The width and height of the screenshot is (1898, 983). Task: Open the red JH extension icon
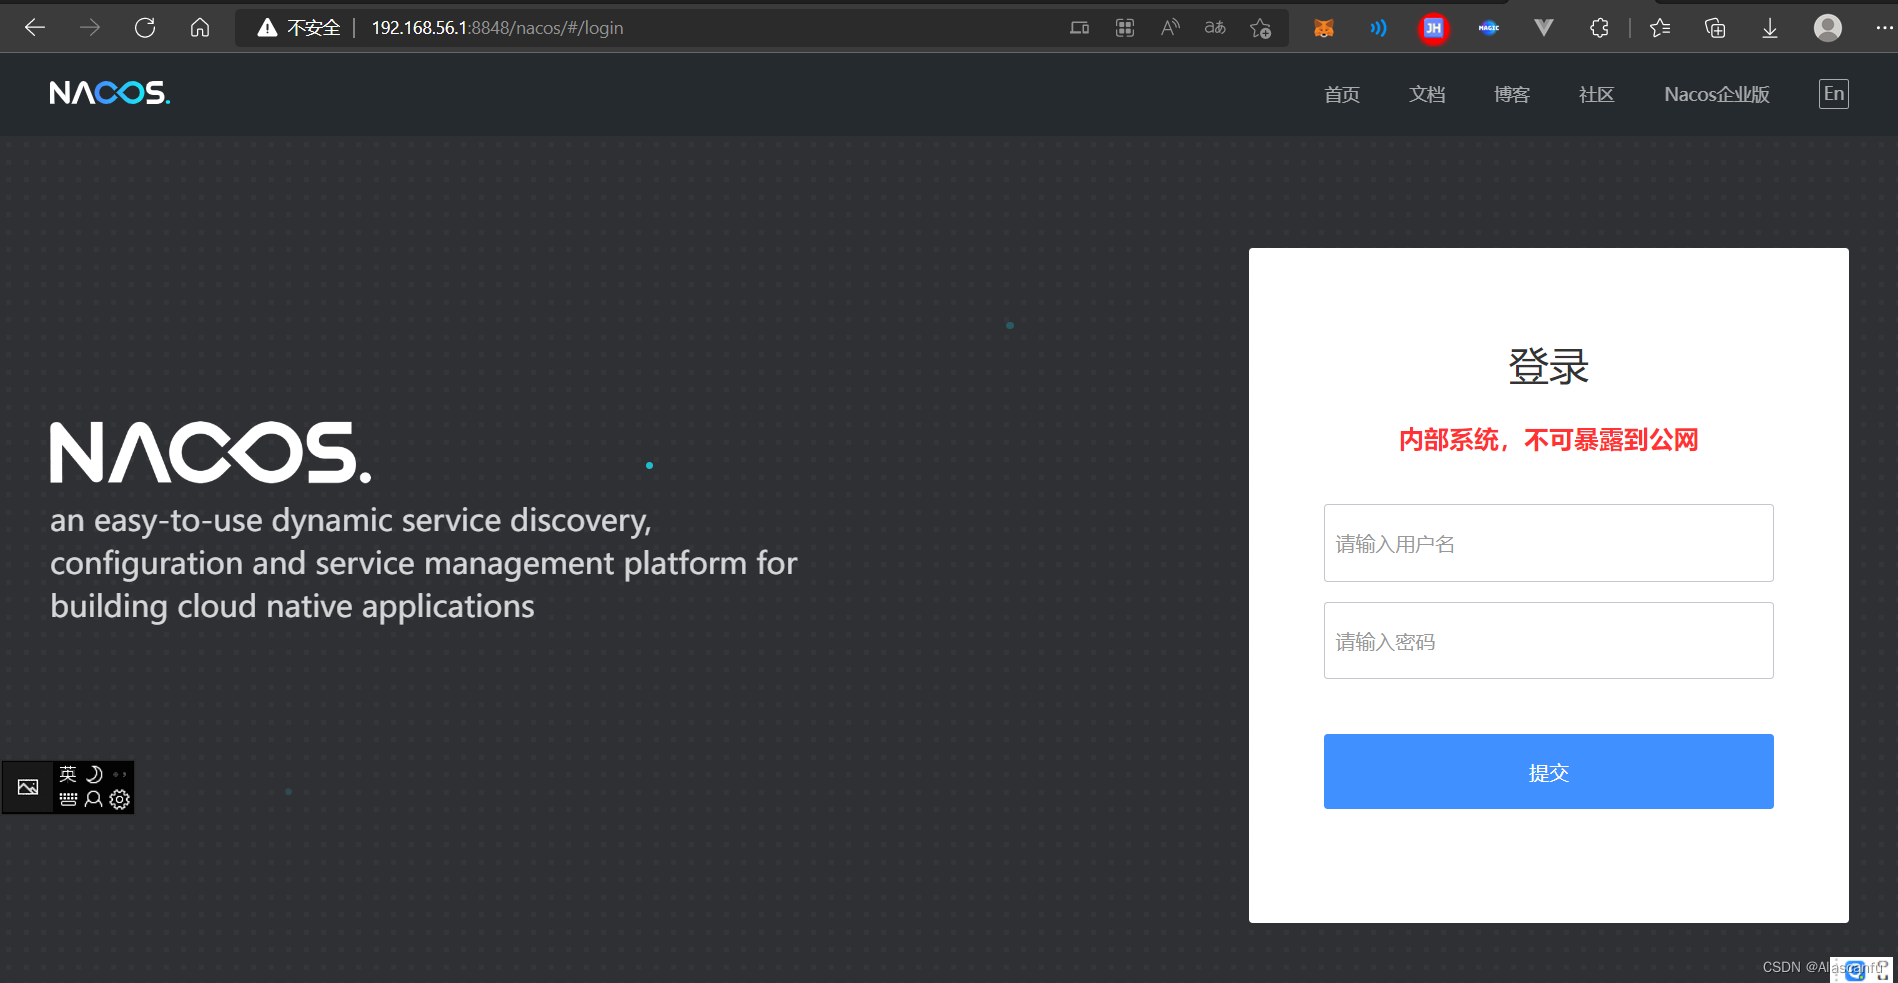point(1433,28)
